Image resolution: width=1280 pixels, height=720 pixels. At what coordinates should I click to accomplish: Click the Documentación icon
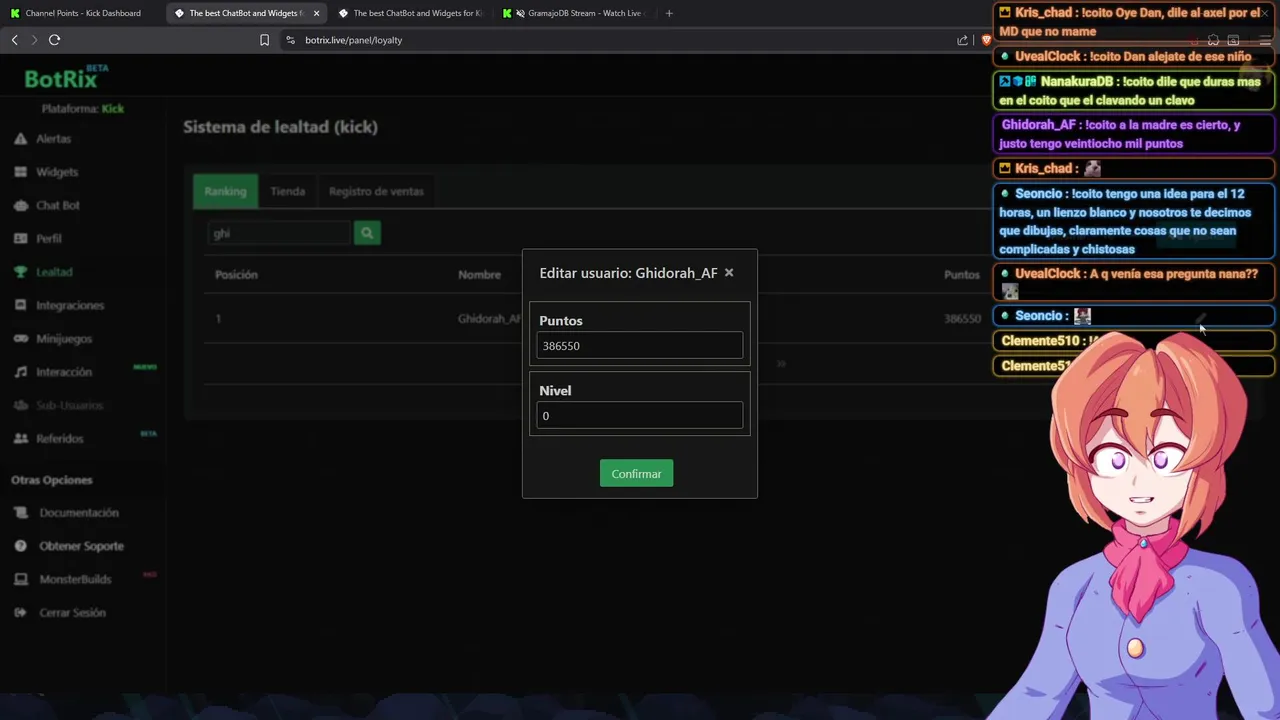click(20, 513)
